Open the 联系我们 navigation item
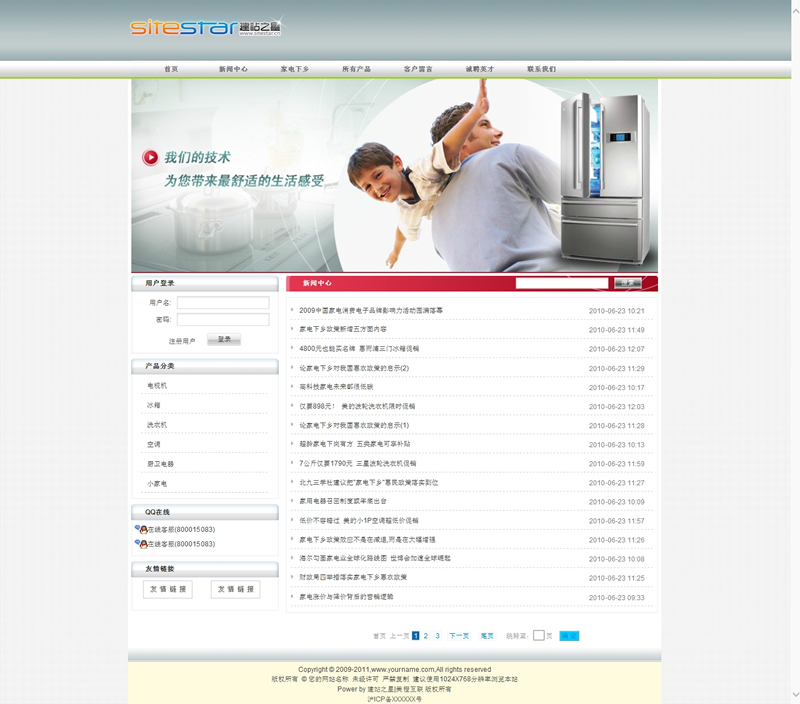Image resolution: width=800 pixels, height=704 pixels. pos(541,69)
